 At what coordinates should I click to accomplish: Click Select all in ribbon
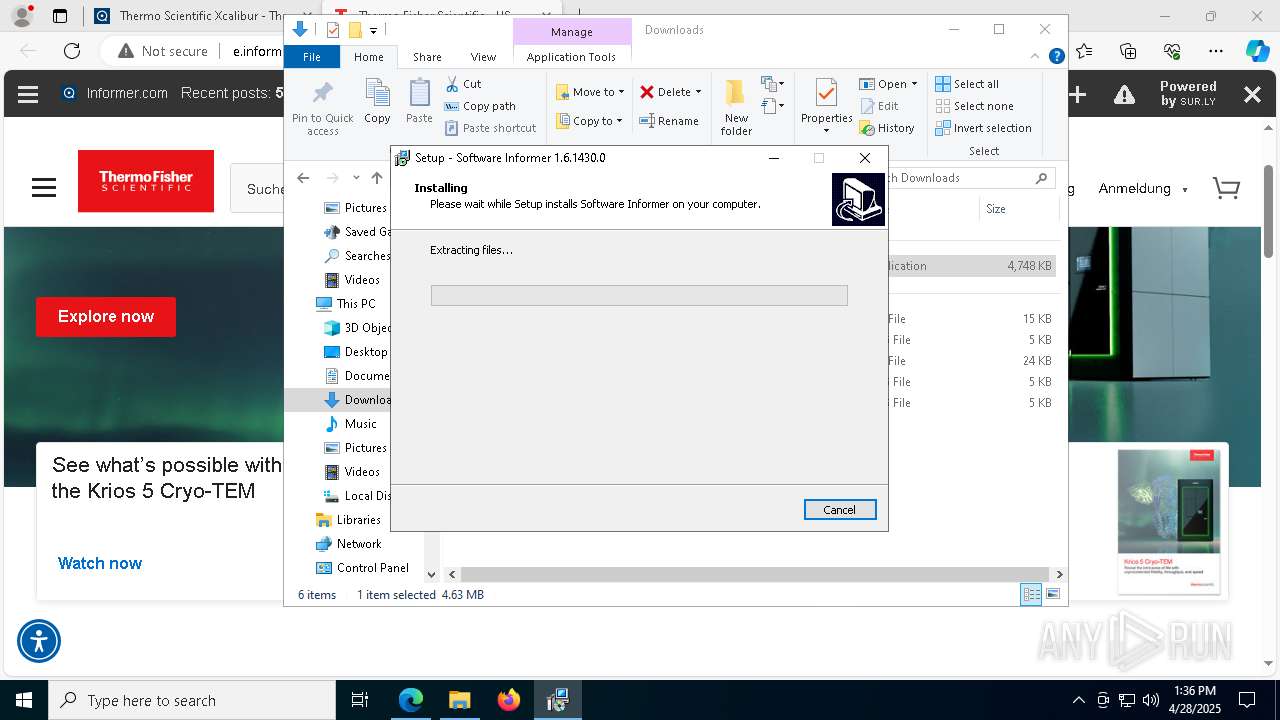[967, 84]
